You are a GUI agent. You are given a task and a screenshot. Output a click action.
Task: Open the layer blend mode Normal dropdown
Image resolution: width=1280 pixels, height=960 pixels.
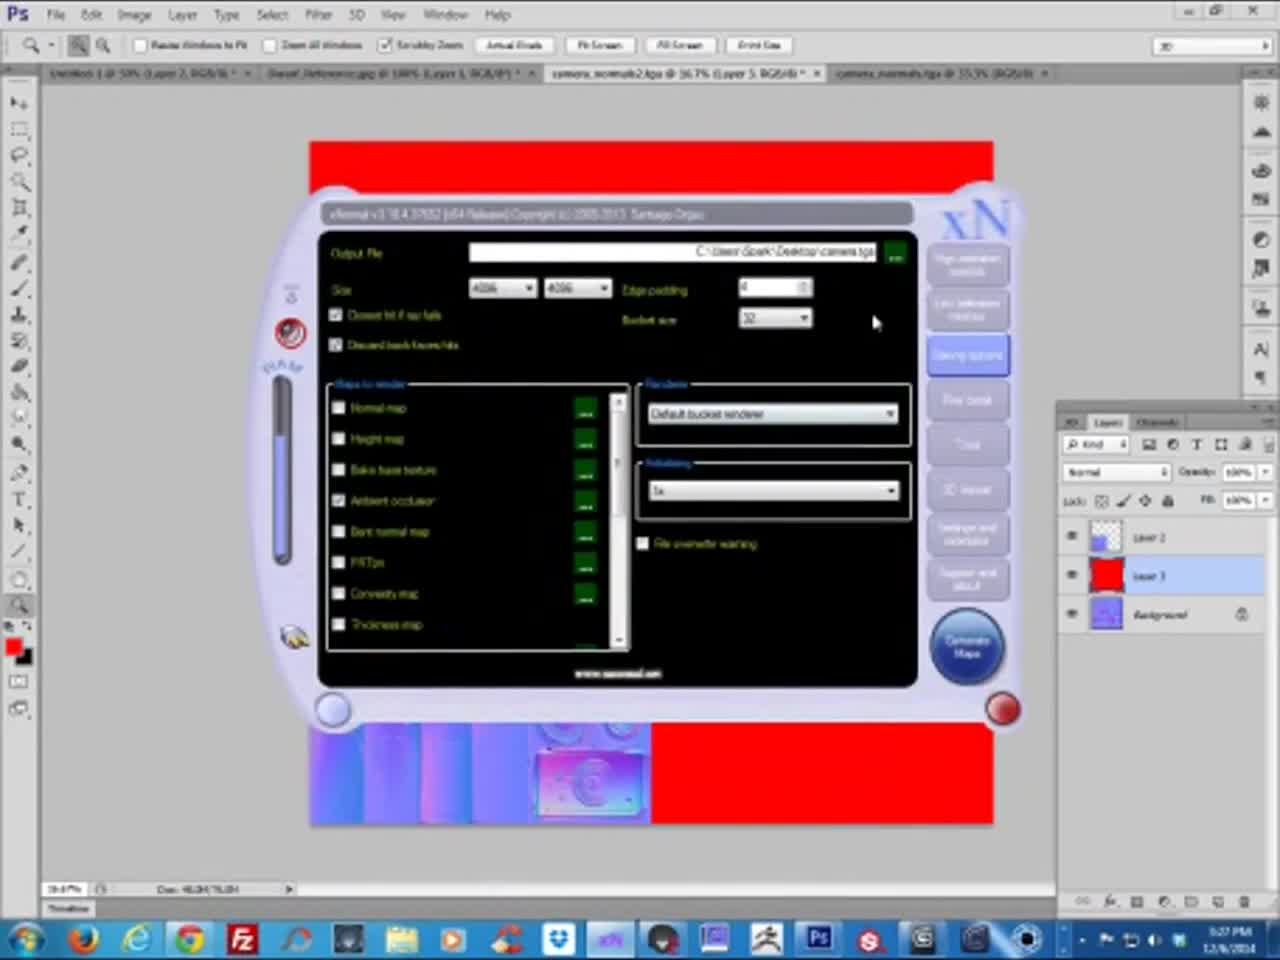tap(1116, 472)
